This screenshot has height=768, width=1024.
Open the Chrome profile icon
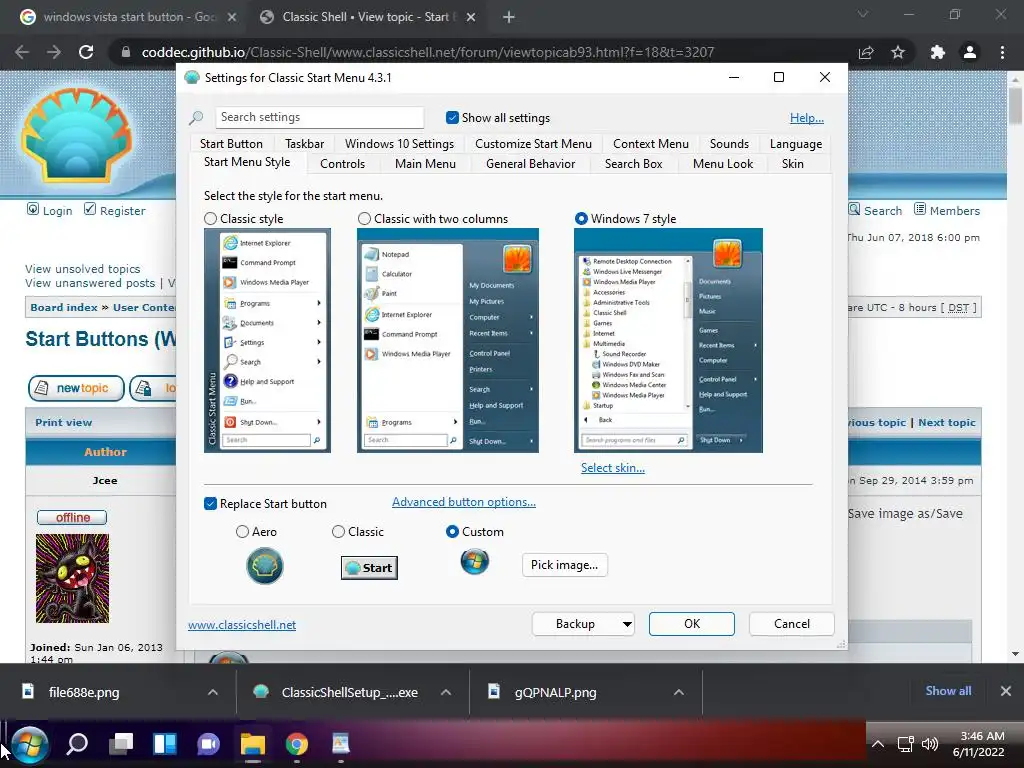(x=970, y=52)
